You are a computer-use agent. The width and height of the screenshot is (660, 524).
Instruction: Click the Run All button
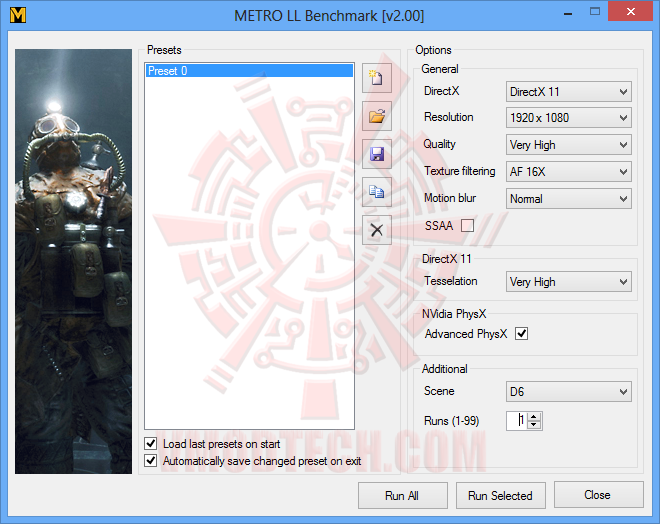(402, 495)
